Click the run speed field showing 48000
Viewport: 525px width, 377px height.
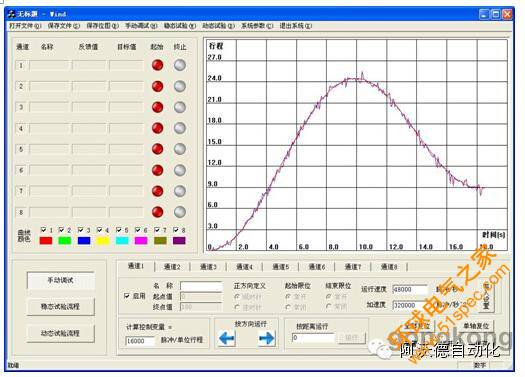coord(410,290)
